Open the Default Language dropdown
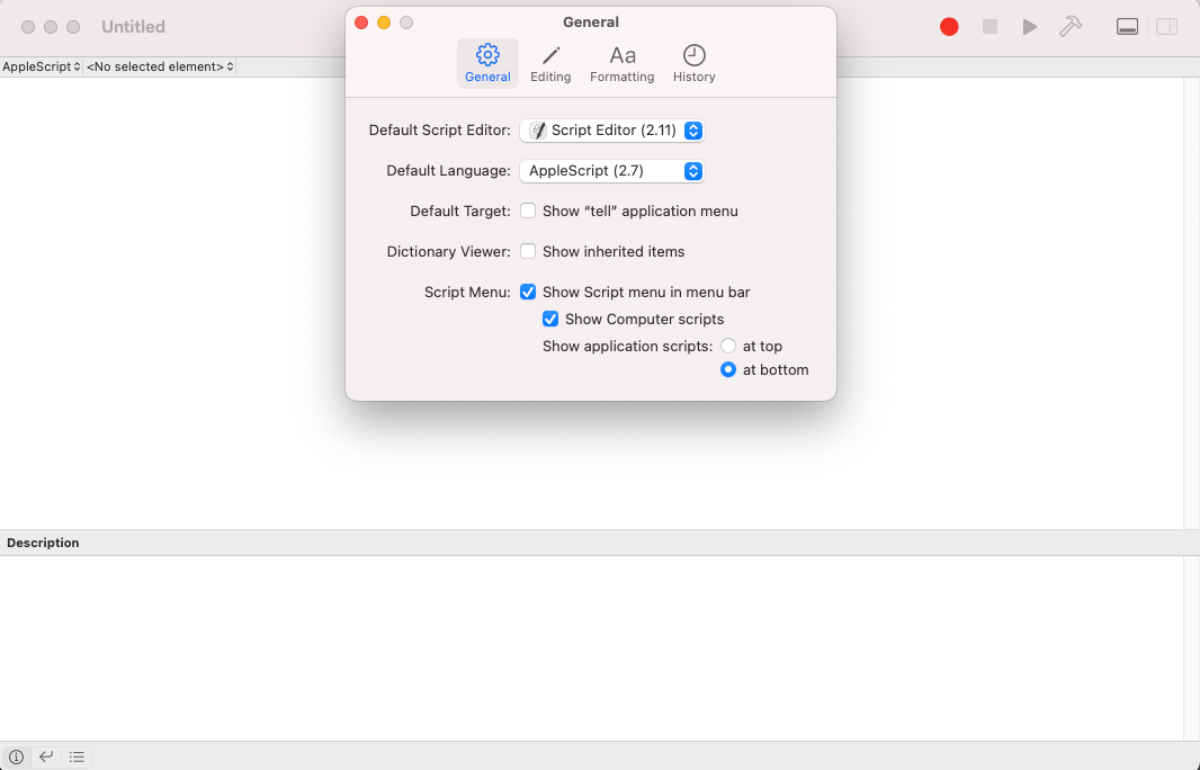 tap(612, 171)
